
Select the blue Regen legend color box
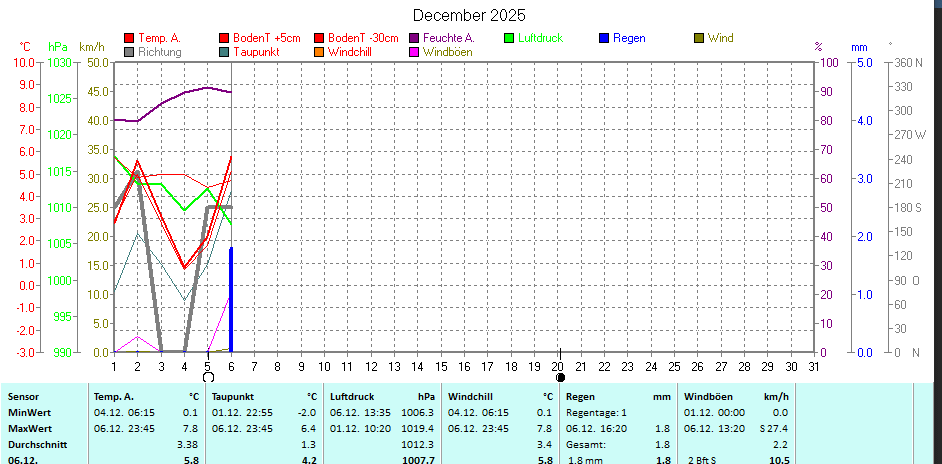[604, 38]
